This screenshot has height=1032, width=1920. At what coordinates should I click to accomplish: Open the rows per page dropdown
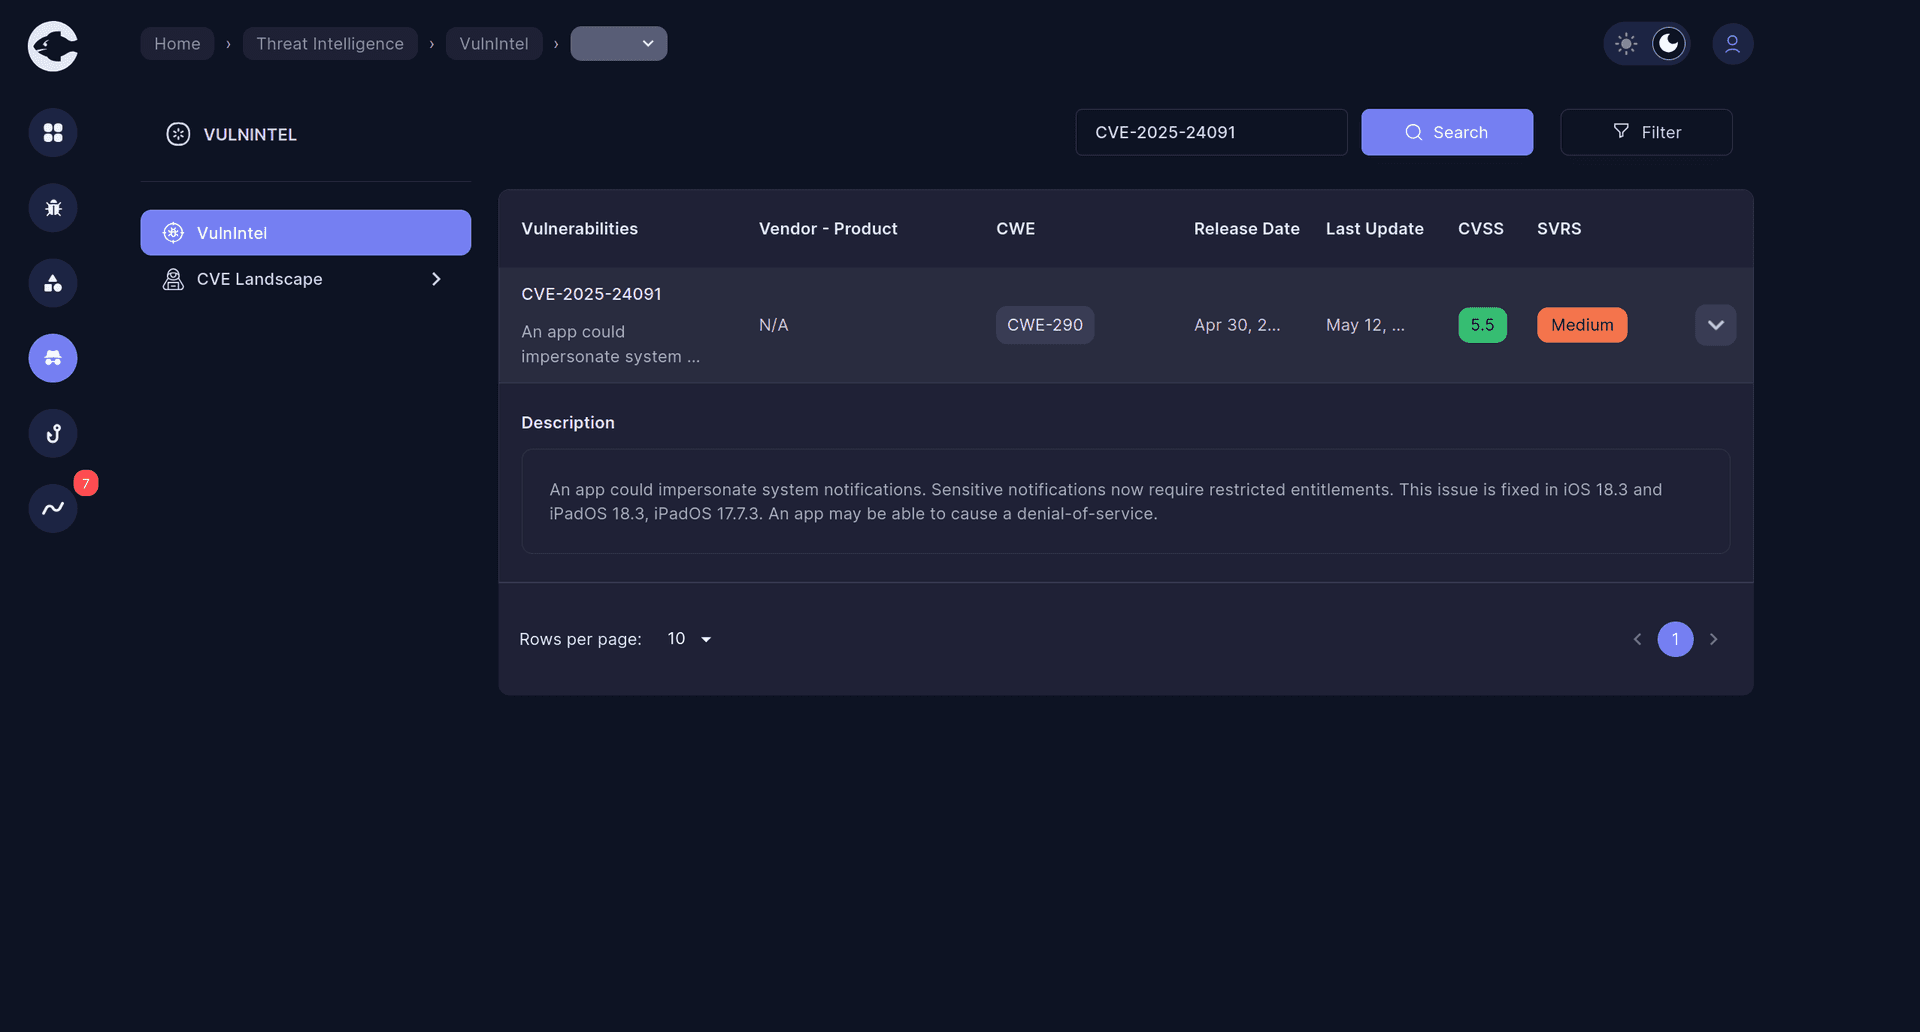click(689, 638)
